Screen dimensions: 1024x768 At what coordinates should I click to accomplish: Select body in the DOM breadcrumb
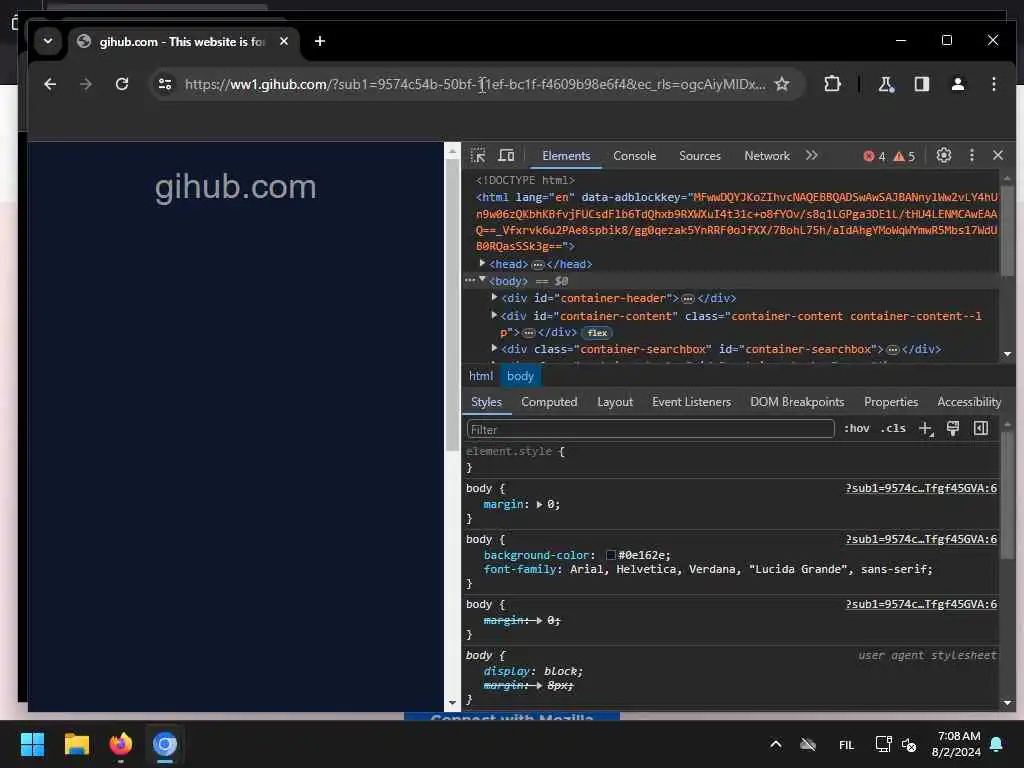(x=520, y=376)
